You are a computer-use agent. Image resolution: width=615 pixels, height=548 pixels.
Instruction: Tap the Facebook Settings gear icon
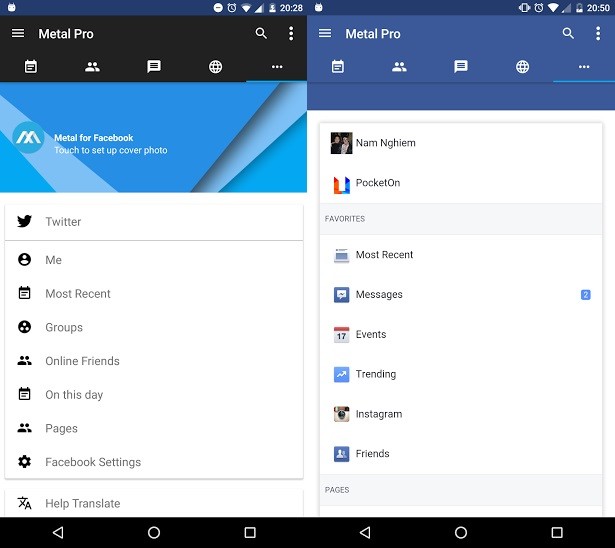(x=24, y=462)
